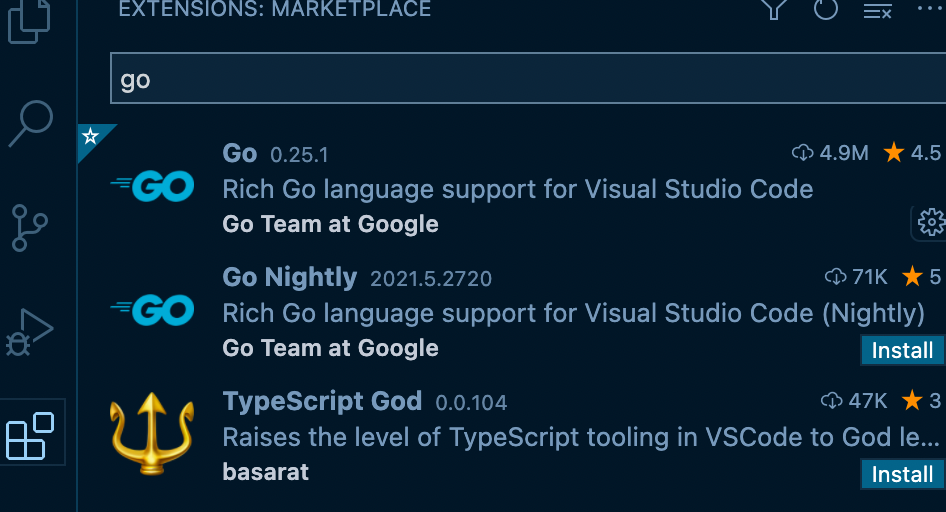Open the Search view in activity bar
This screenshot has height=512, width=946.
(x=31, y=123)
